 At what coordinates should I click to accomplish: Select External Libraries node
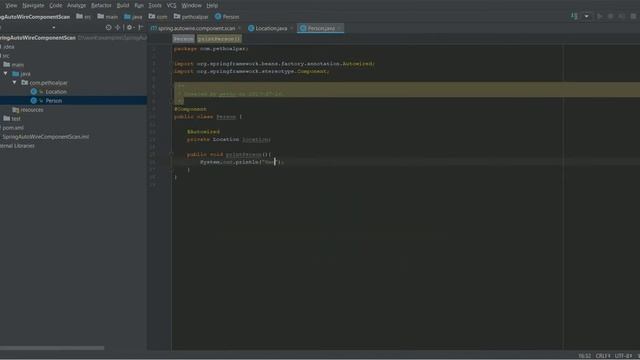pos(18,145)
